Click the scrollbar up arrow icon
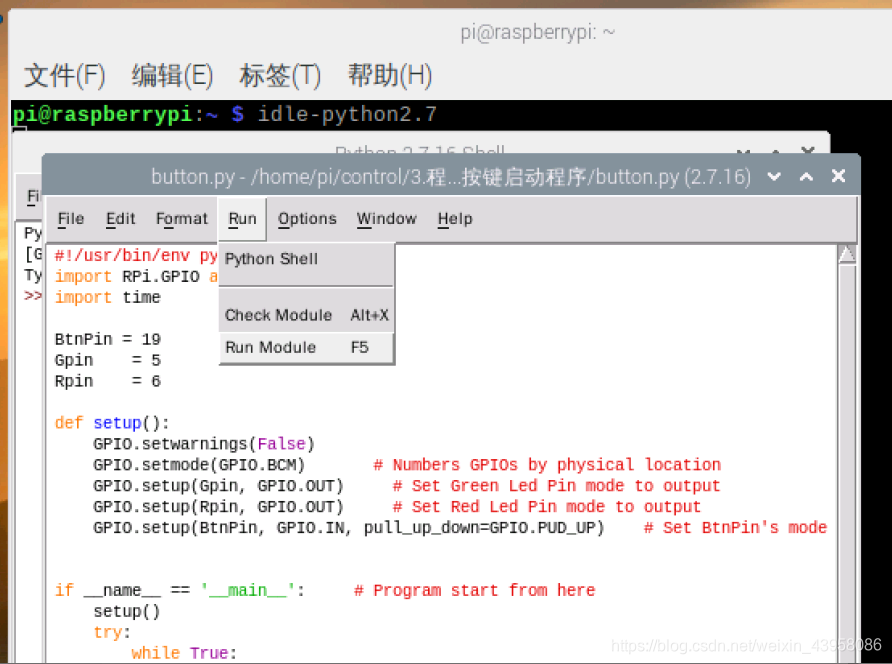 click(x=847, y=253)
